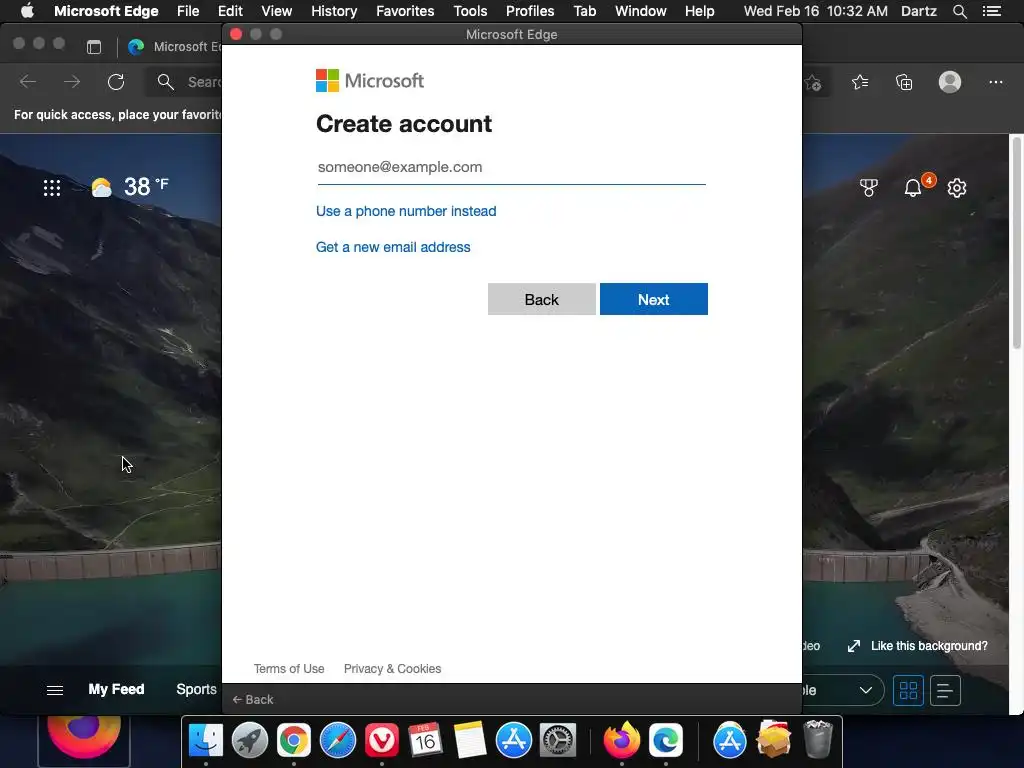Open the Edge tab actions menu icon
This screenshot has height=768, width=1024.
click(x=94, y=46)
